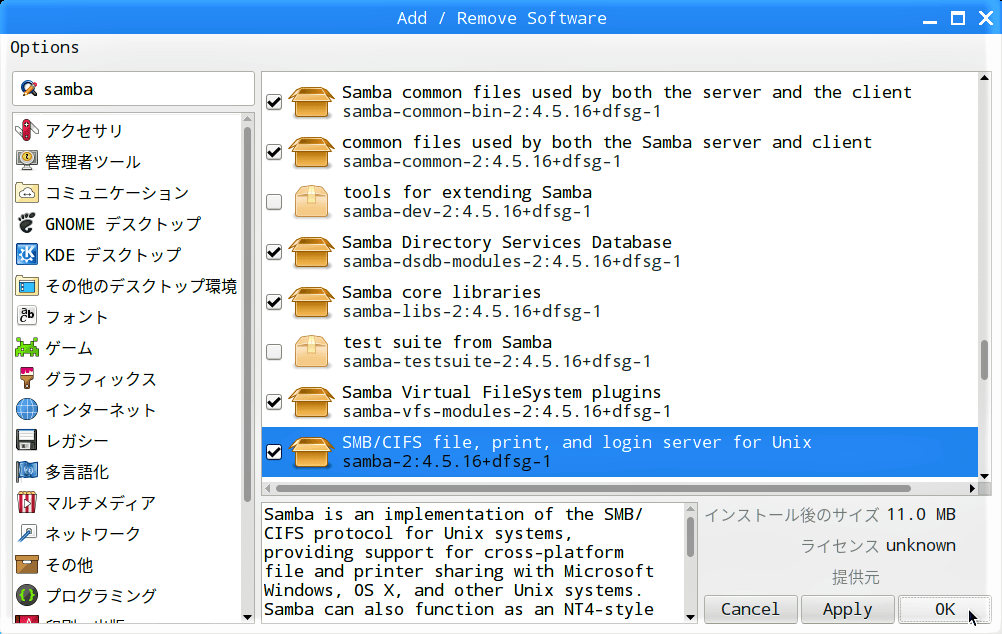Select 'SMB/CIFS file, print, and login server' text

click(532, 442)
